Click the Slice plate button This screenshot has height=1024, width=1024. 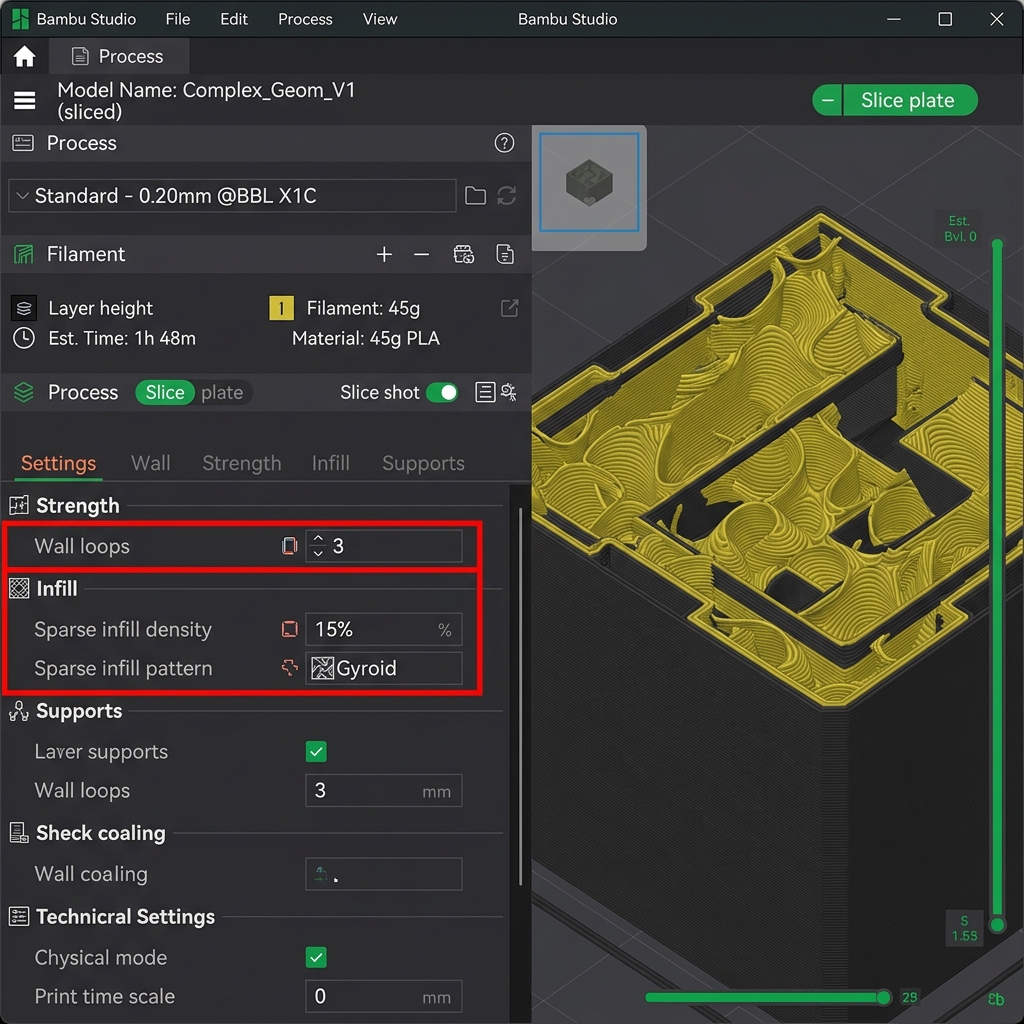[910, 101]
